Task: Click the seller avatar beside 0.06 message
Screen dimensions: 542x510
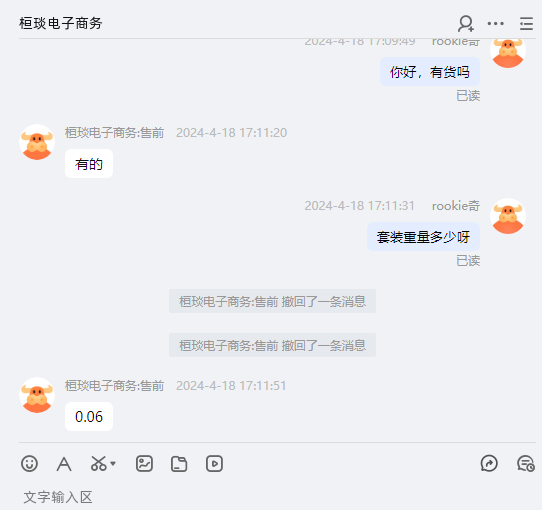Action: coord(37,395)
